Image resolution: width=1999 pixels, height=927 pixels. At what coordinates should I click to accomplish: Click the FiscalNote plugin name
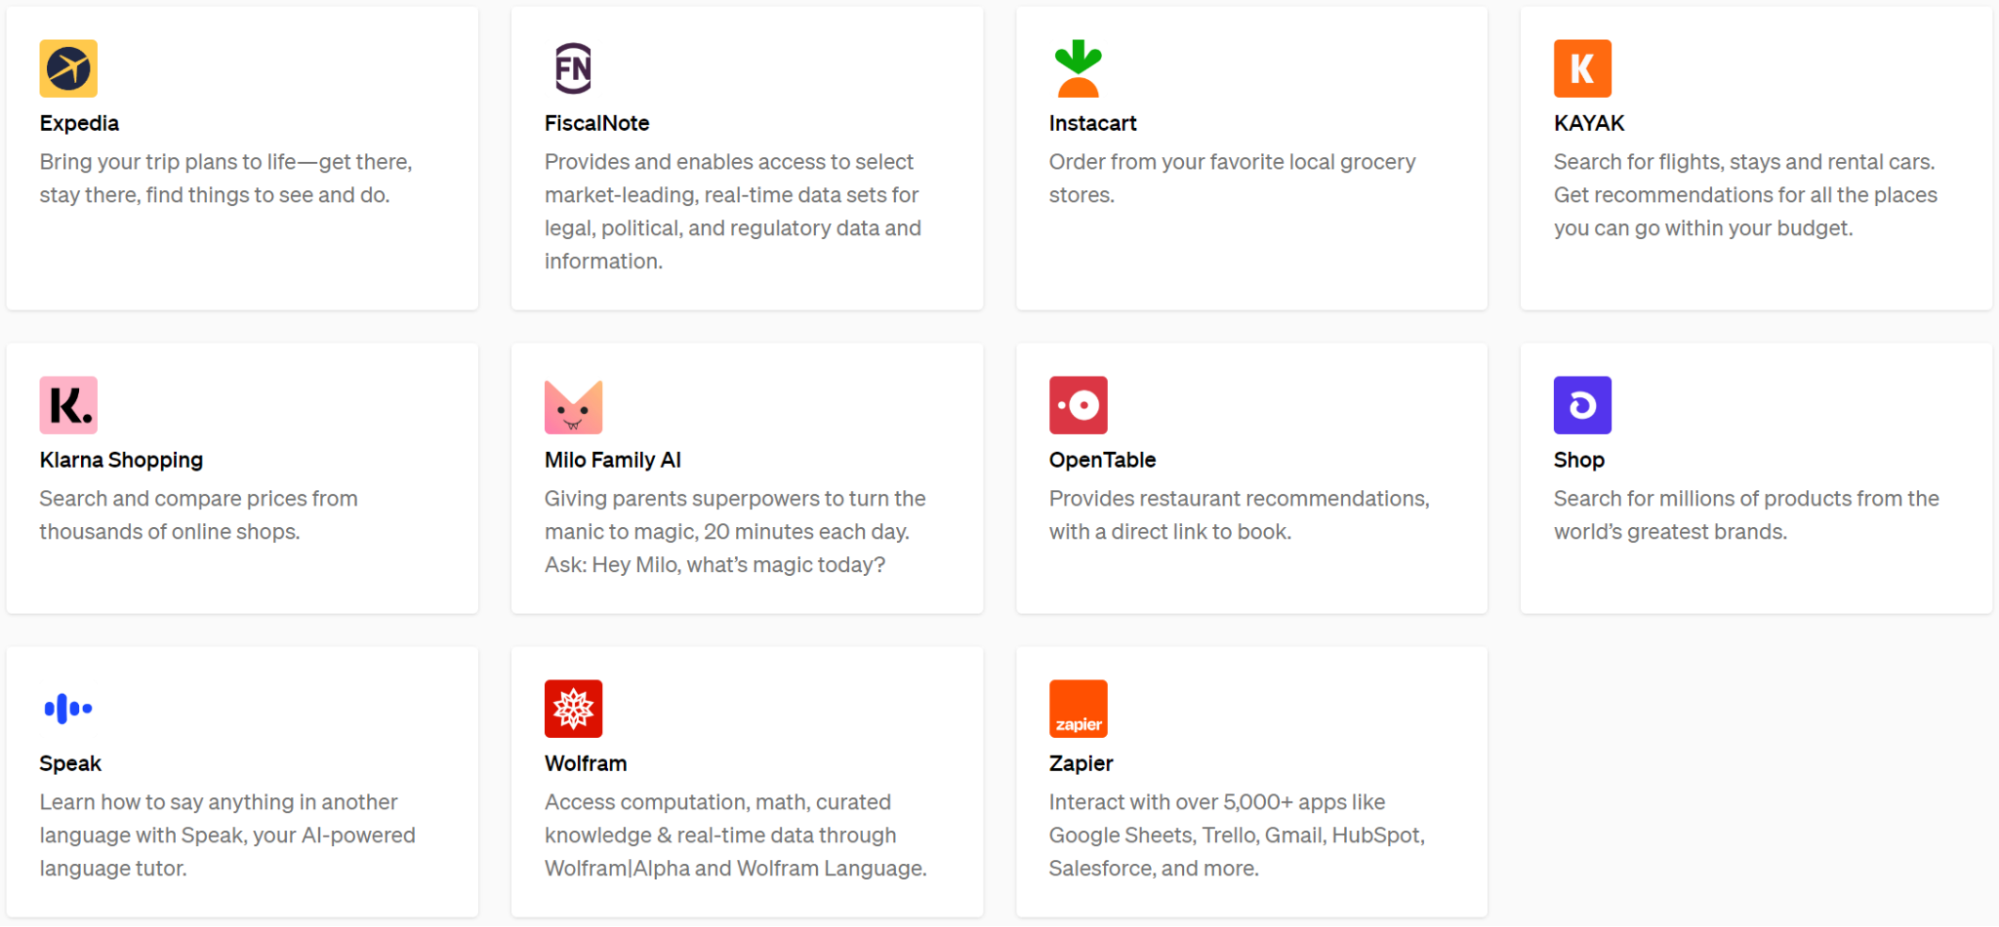pos(596,123)
